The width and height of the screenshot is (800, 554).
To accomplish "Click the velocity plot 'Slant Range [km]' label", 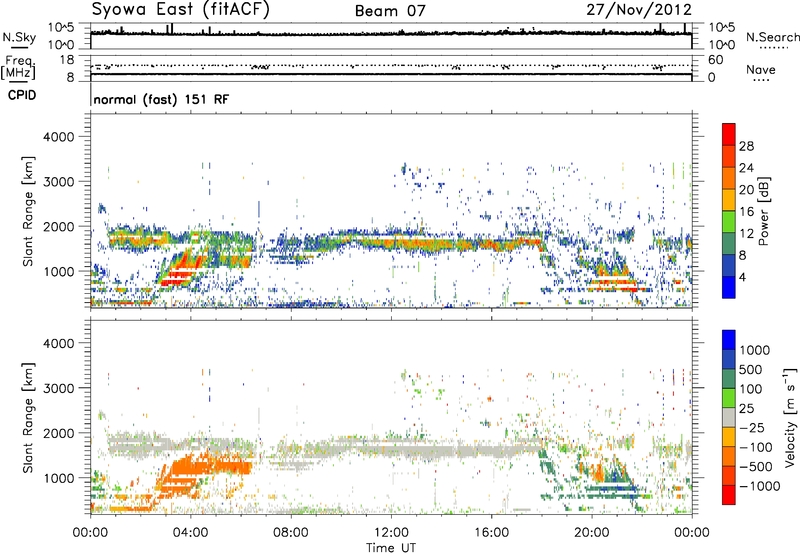I will (28, 418).
